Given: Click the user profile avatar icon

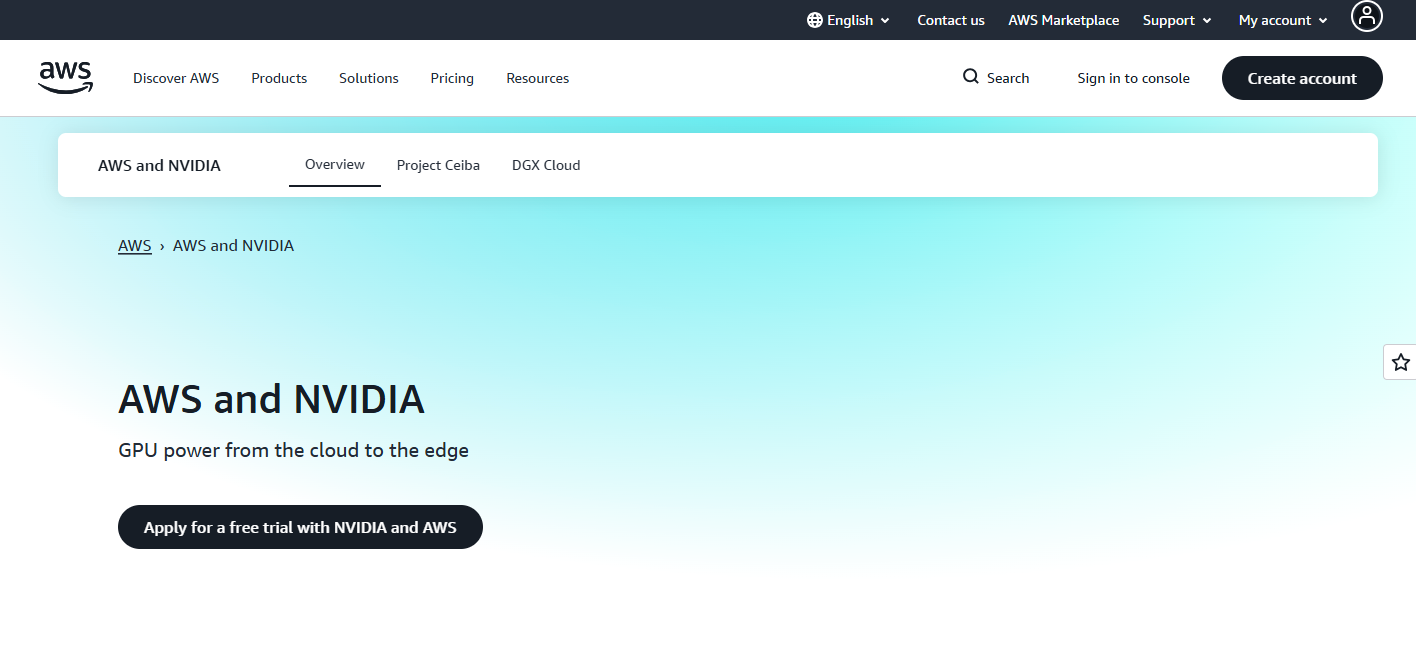Looking at the screenshot, I should point(1366,16).
